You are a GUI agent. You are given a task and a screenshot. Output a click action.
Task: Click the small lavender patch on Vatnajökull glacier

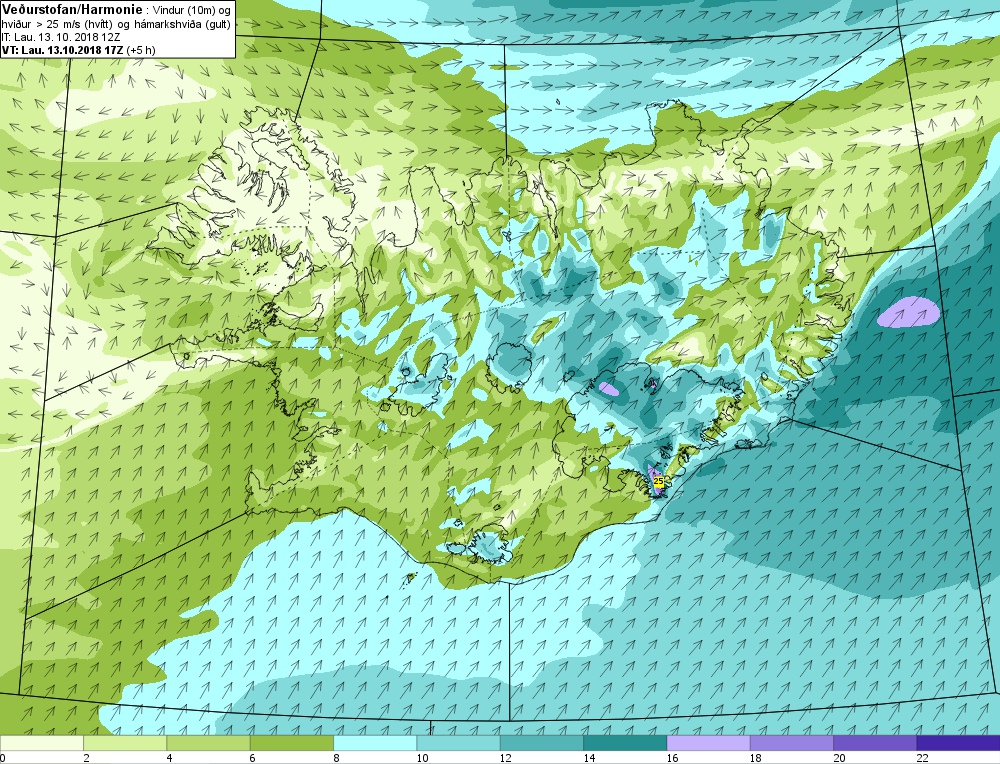608,388
